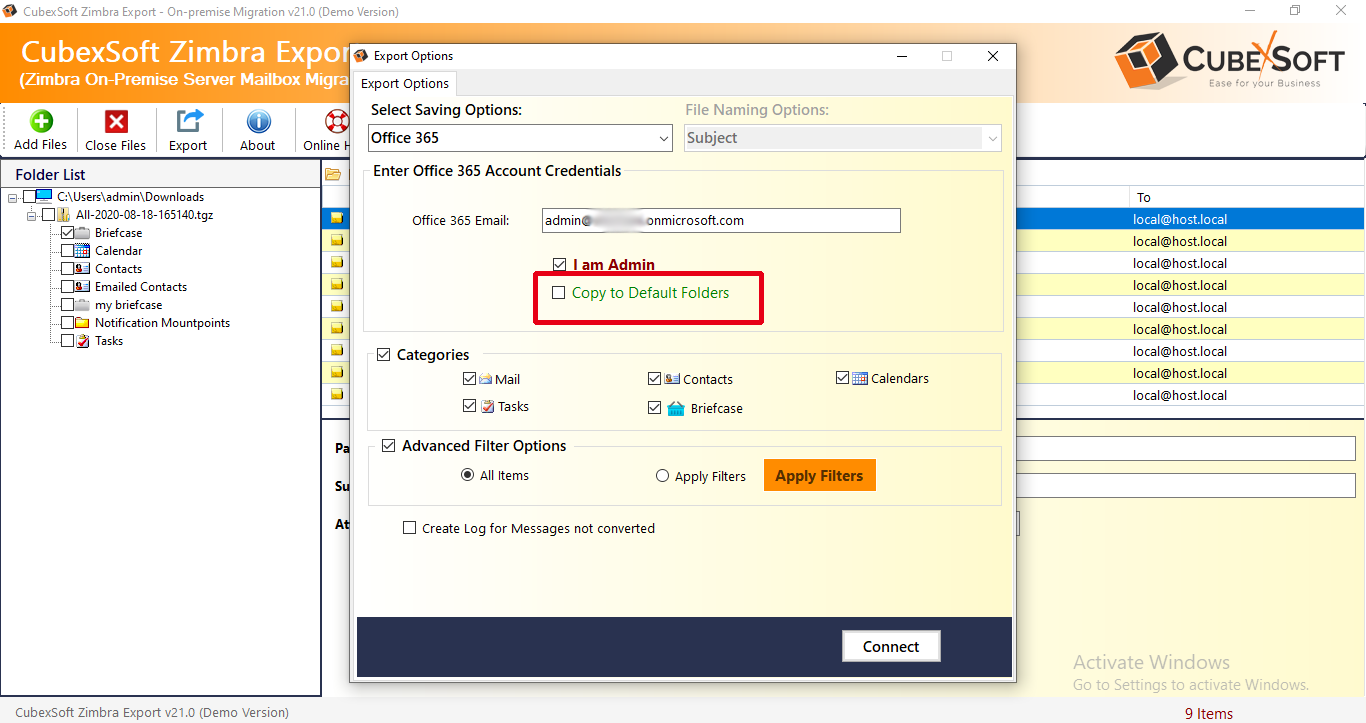The height and width of the screenshot is (723, 1366).
Task: Enable Copy to Default Folders checkbox
Action: pos(559,293)
